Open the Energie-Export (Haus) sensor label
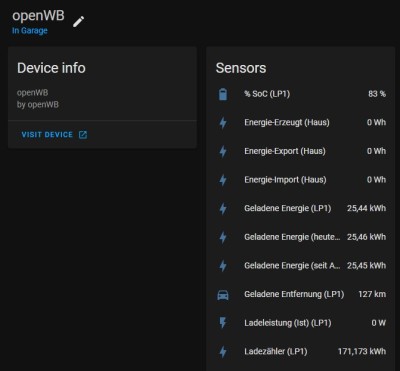 (285, 151)
